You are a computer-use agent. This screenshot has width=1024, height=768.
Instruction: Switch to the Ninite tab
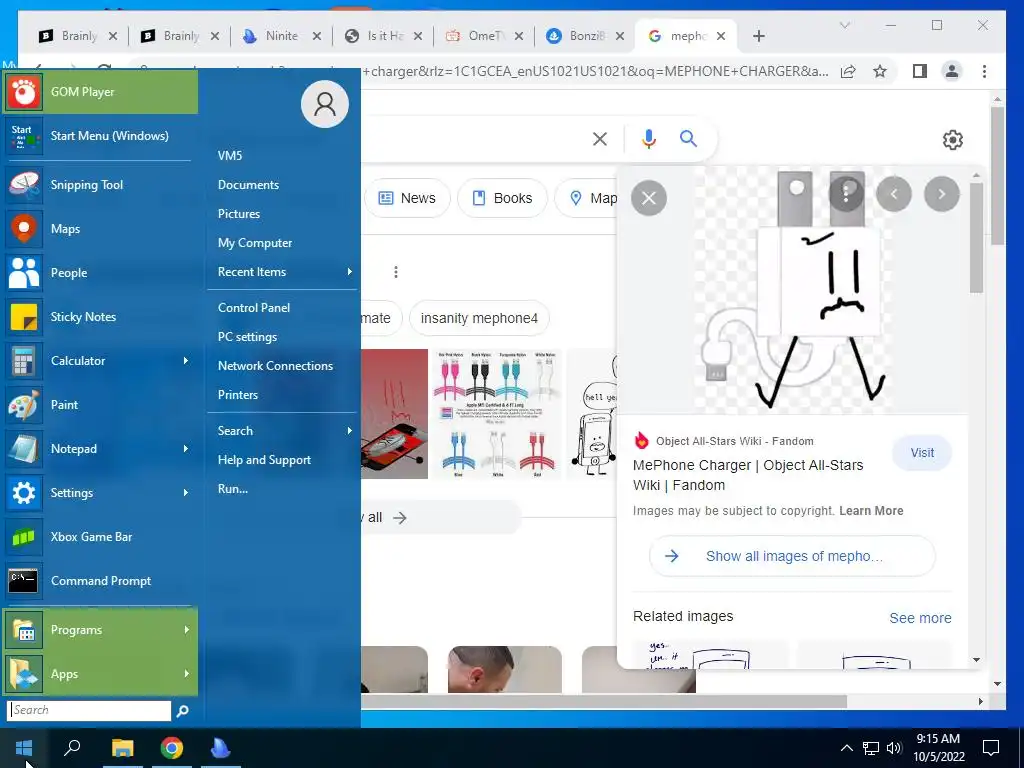(281, 36)
